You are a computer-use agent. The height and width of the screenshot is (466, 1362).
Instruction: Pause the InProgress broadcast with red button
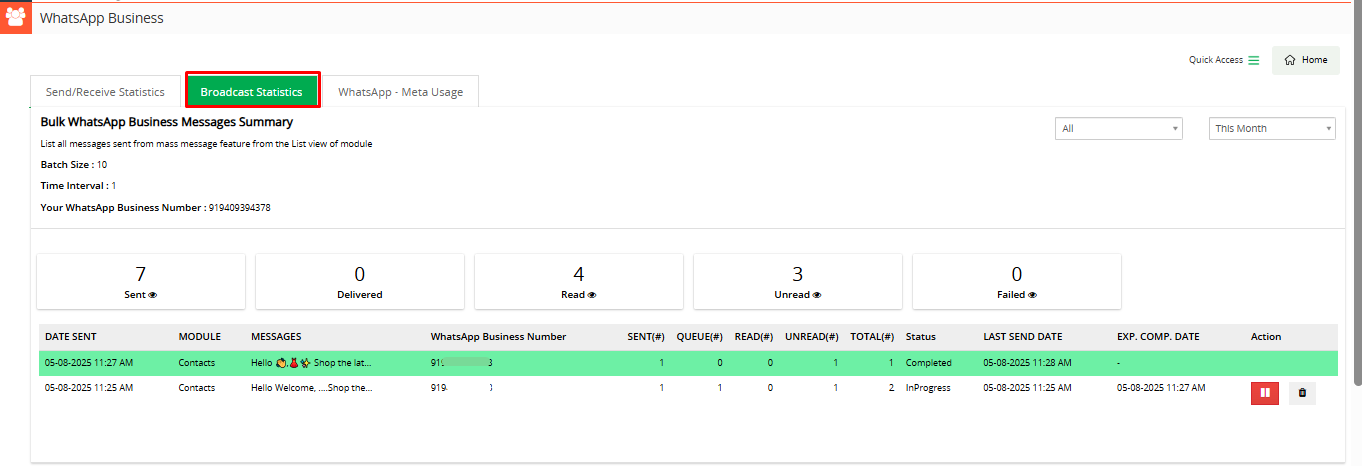[x=1265, y=393]
